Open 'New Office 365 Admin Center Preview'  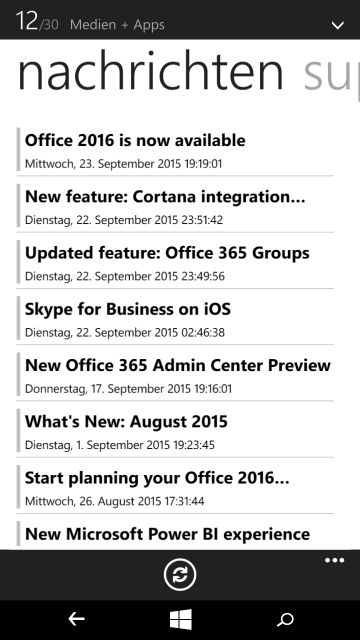(175, 375)
